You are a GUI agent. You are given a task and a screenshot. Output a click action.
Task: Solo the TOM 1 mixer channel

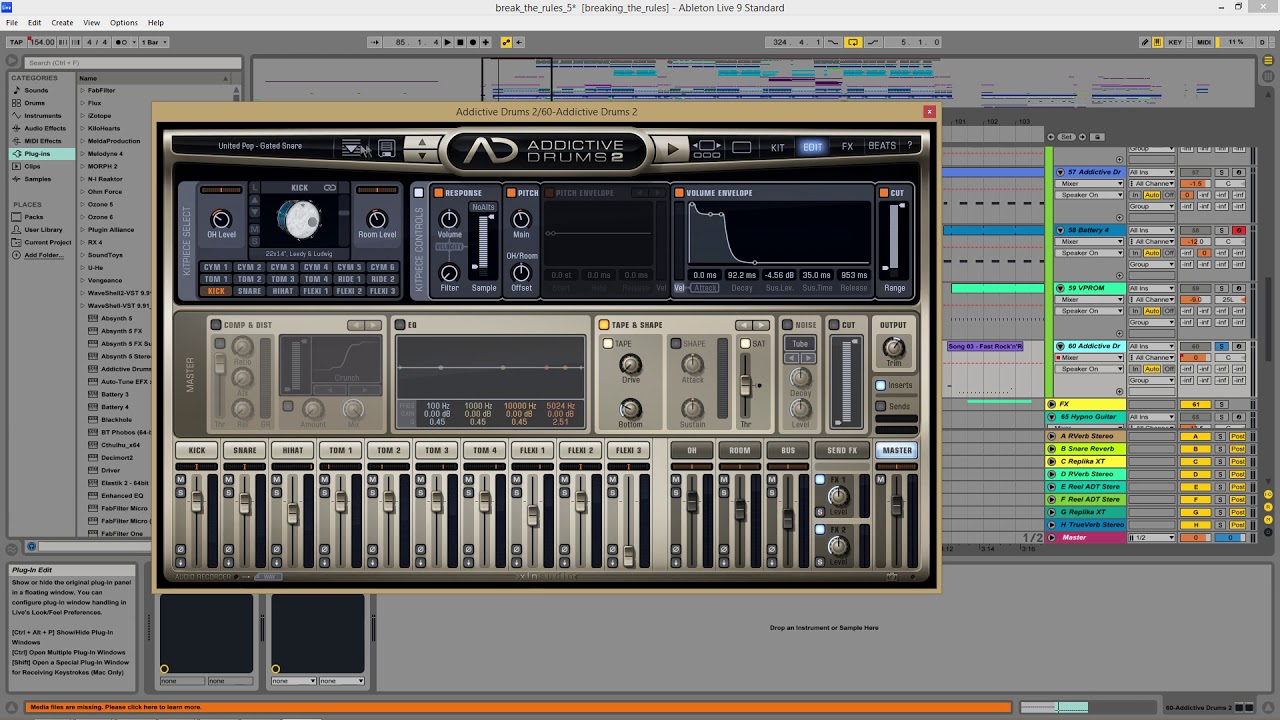coord(325,492)
